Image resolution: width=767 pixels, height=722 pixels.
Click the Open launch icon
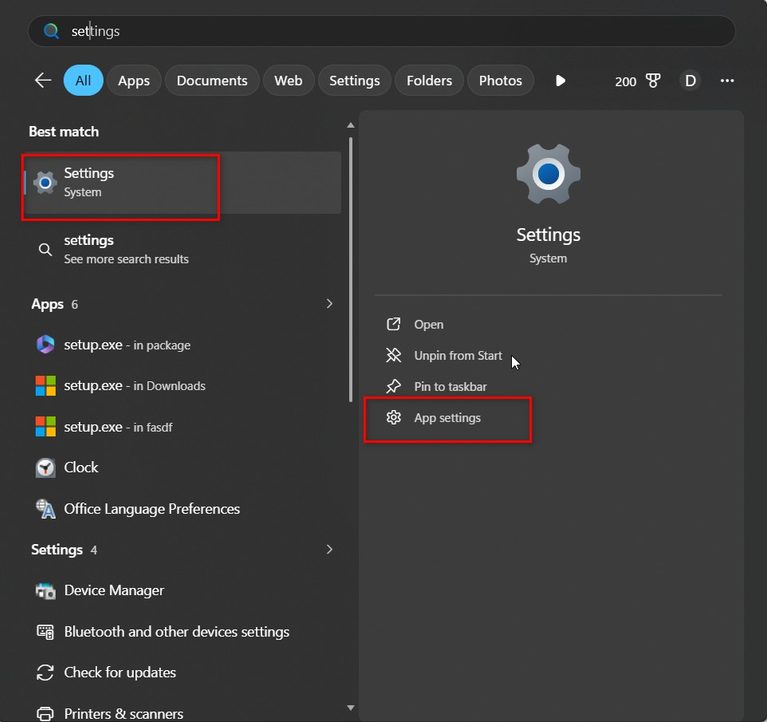(393, 324)
